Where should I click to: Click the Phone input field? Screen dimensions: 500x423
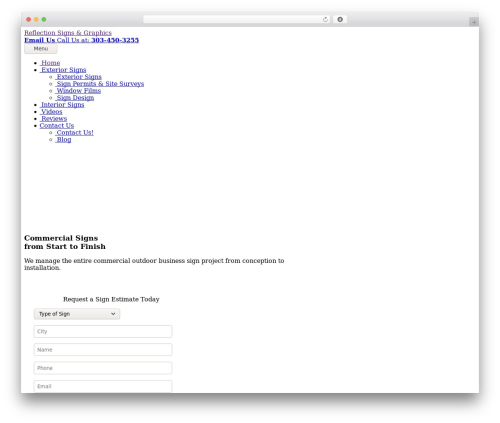103,368
